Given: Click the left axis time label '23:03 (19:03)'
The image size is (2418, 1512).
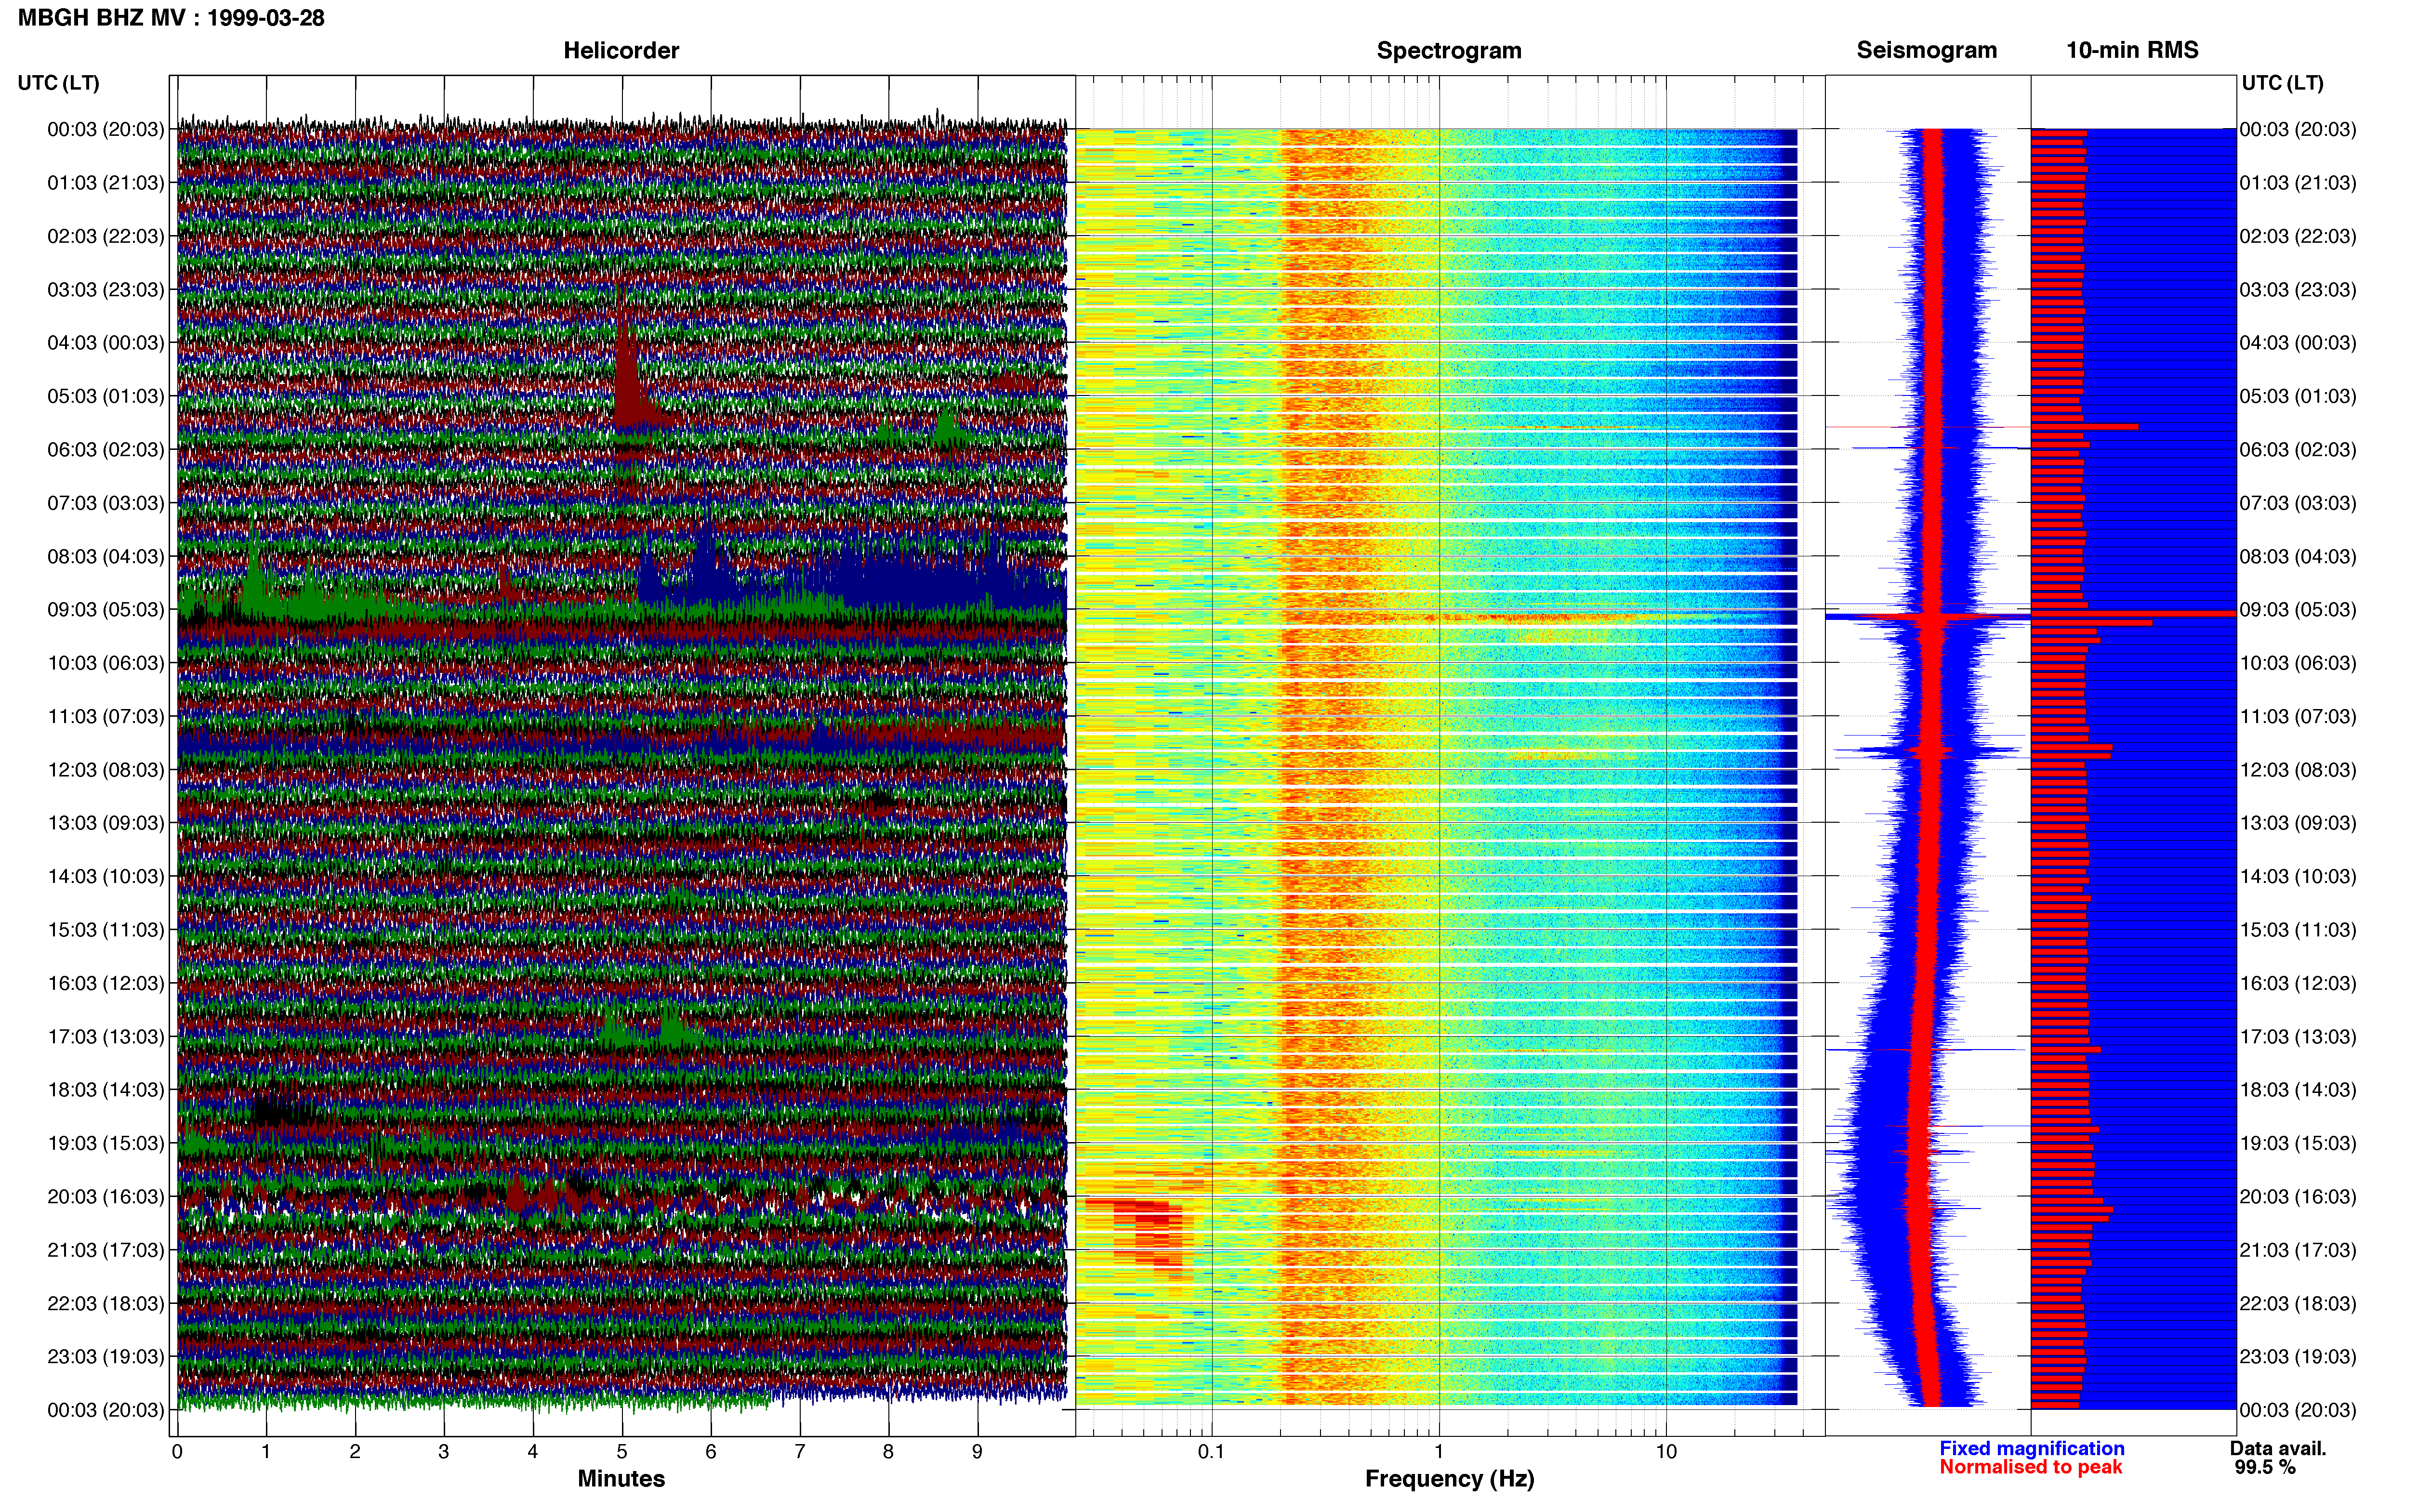Looking at the screenshot, I should (x=106, y=1357).
